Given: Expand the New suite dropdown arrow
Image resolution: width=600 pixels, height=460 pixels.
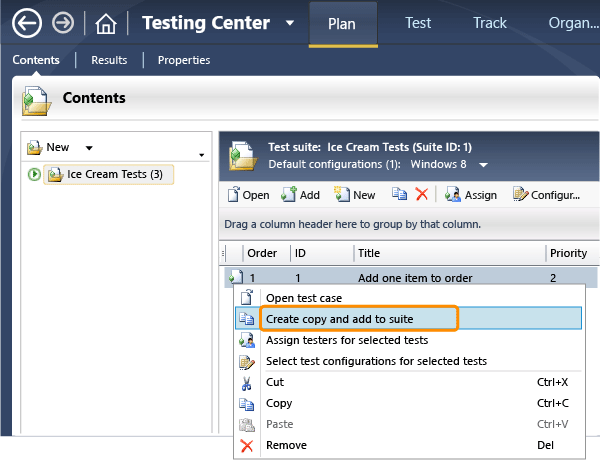Looking at the screenshot, I should coord(89,148).
